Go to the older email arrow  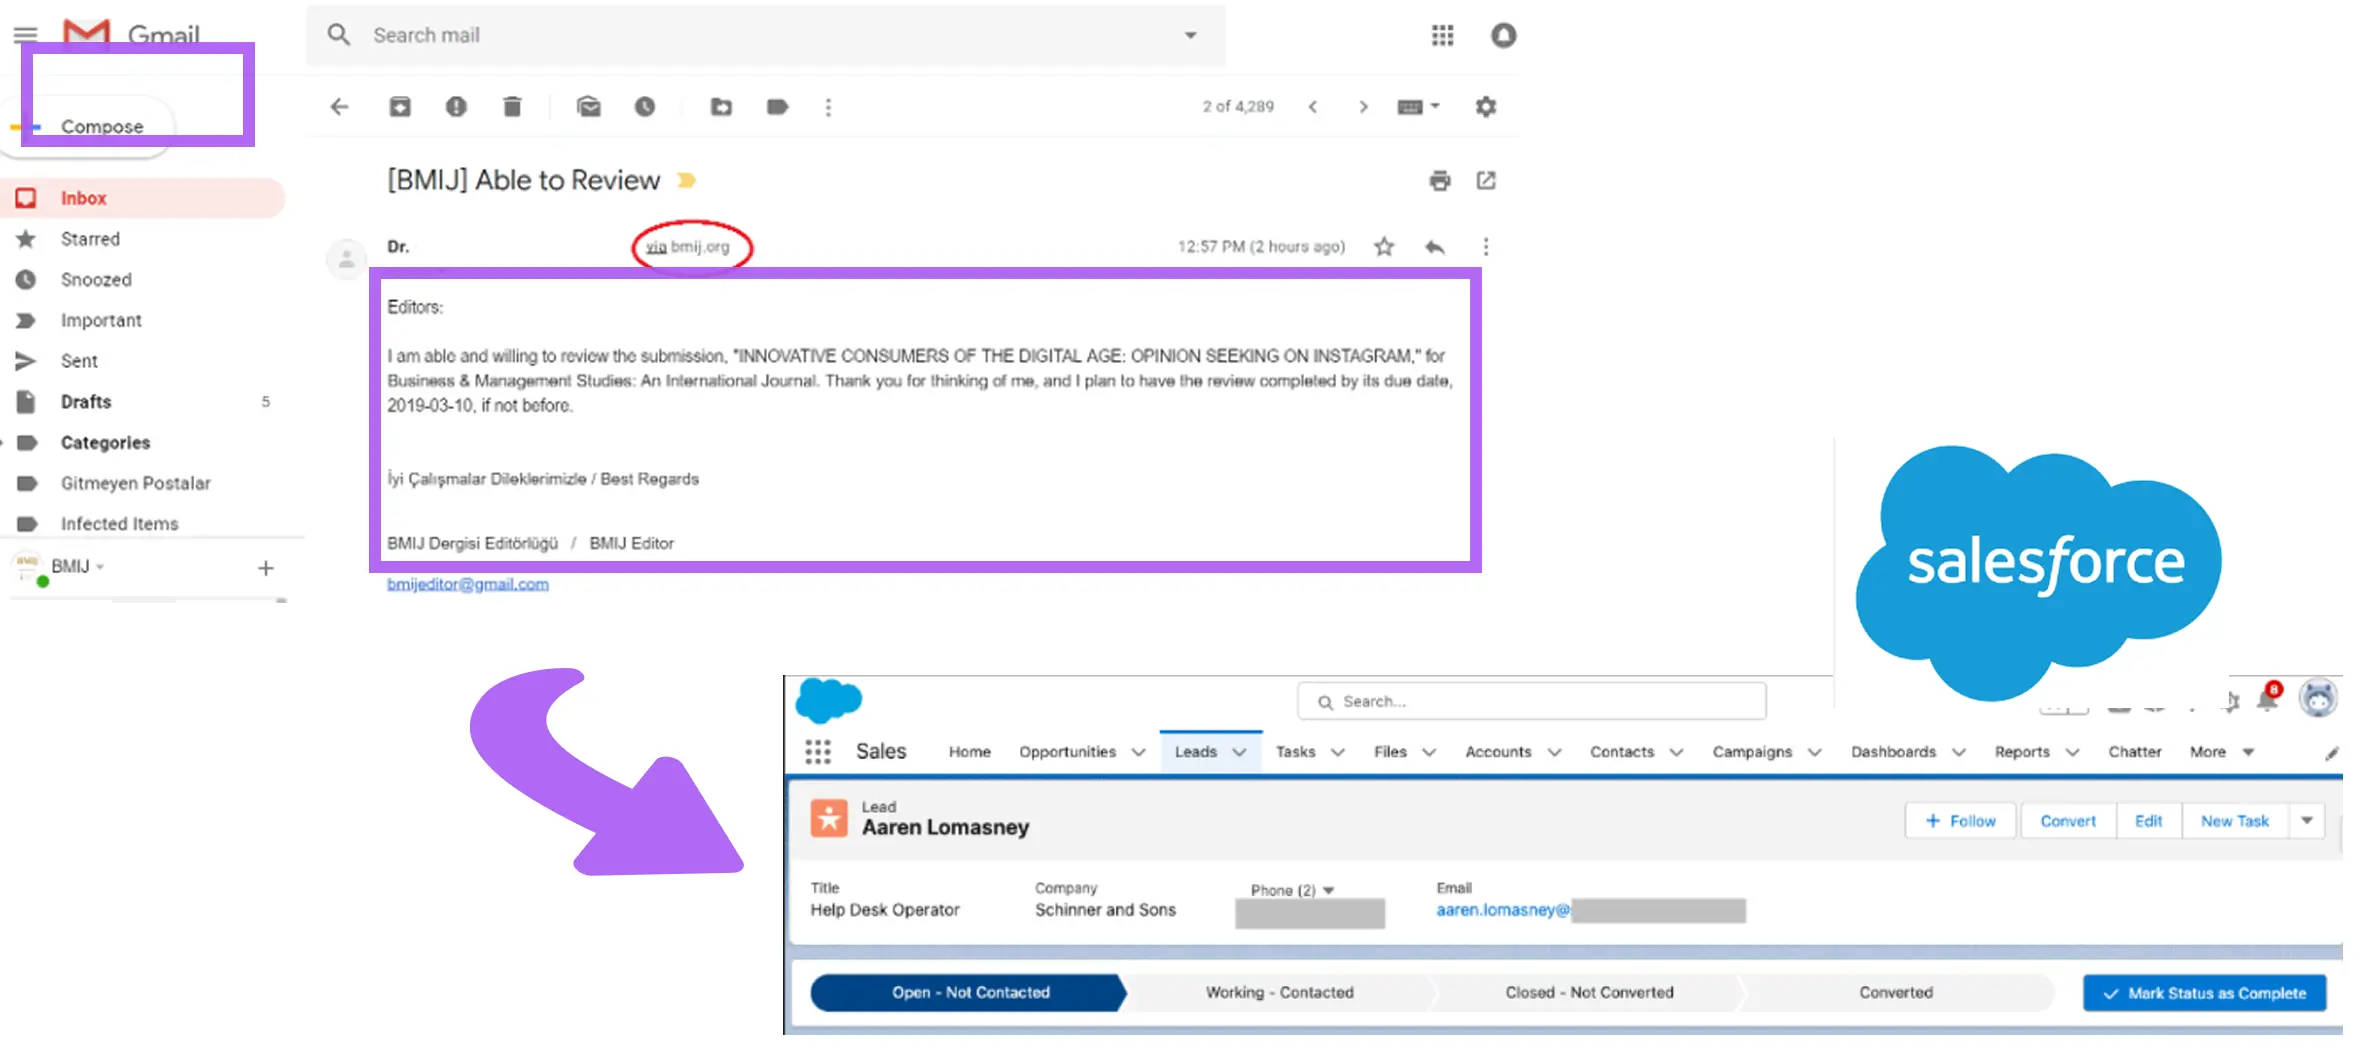point(1363,107)
